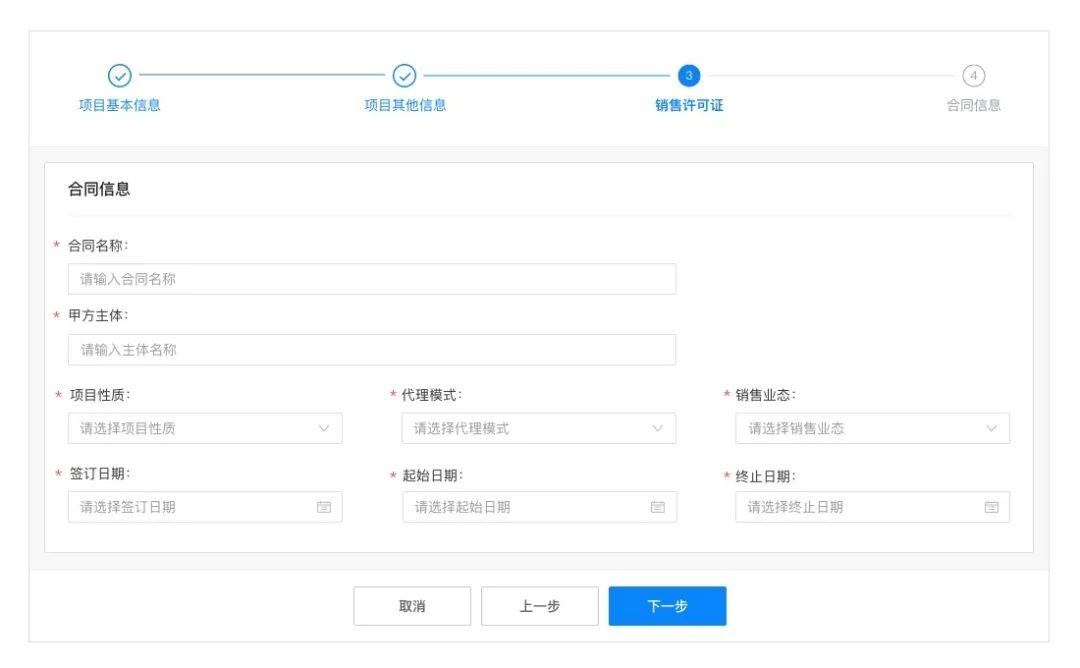Click the step 4 合同信息 circle icon

click(x=973, y=76)
